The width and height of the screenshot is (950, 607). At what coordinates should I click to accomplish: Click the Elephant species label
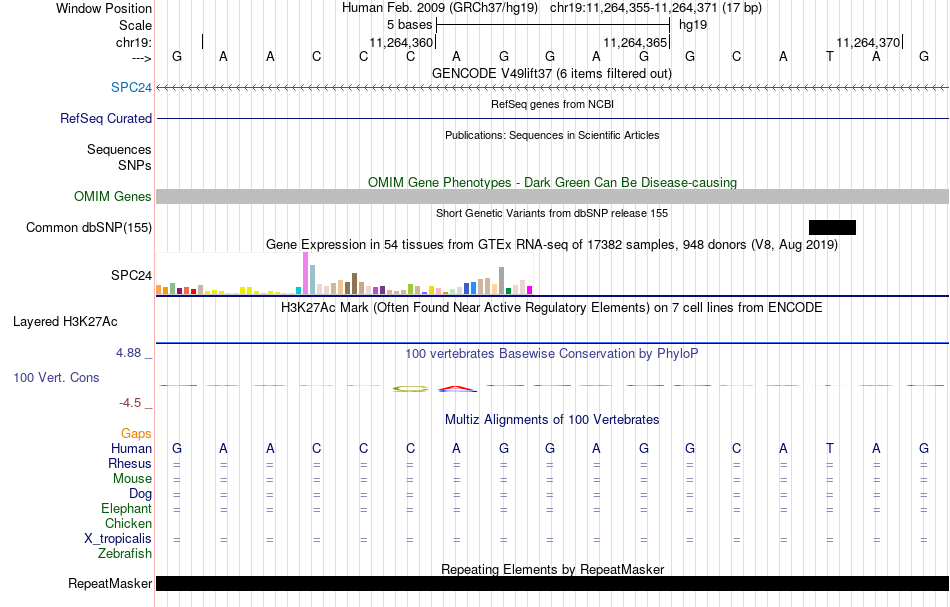[126, 508]
